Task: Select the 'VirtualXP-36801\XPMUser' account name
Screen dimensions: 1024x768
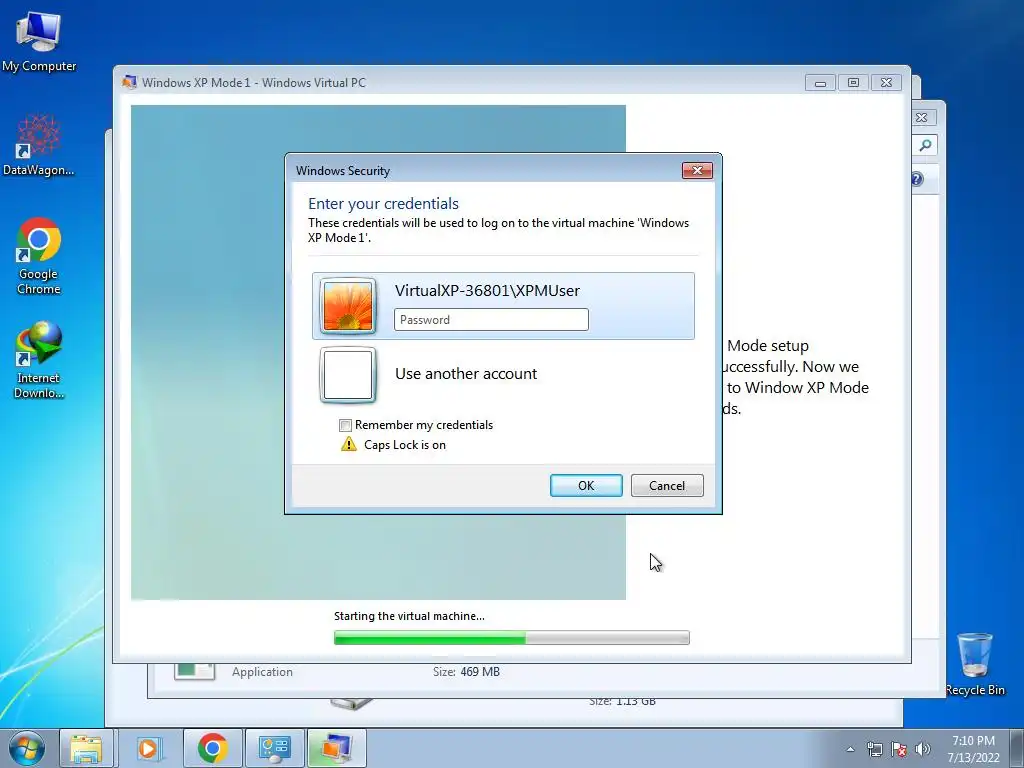Action: 487,291
